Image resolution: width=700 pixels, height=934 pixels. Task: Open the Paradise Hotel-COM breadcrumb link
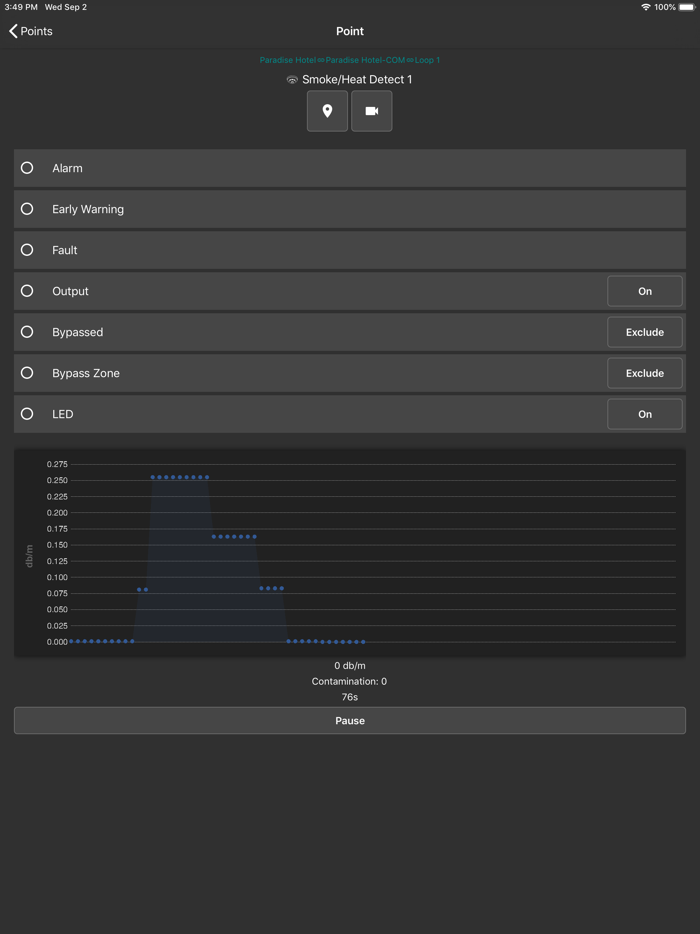coord(365,60)
